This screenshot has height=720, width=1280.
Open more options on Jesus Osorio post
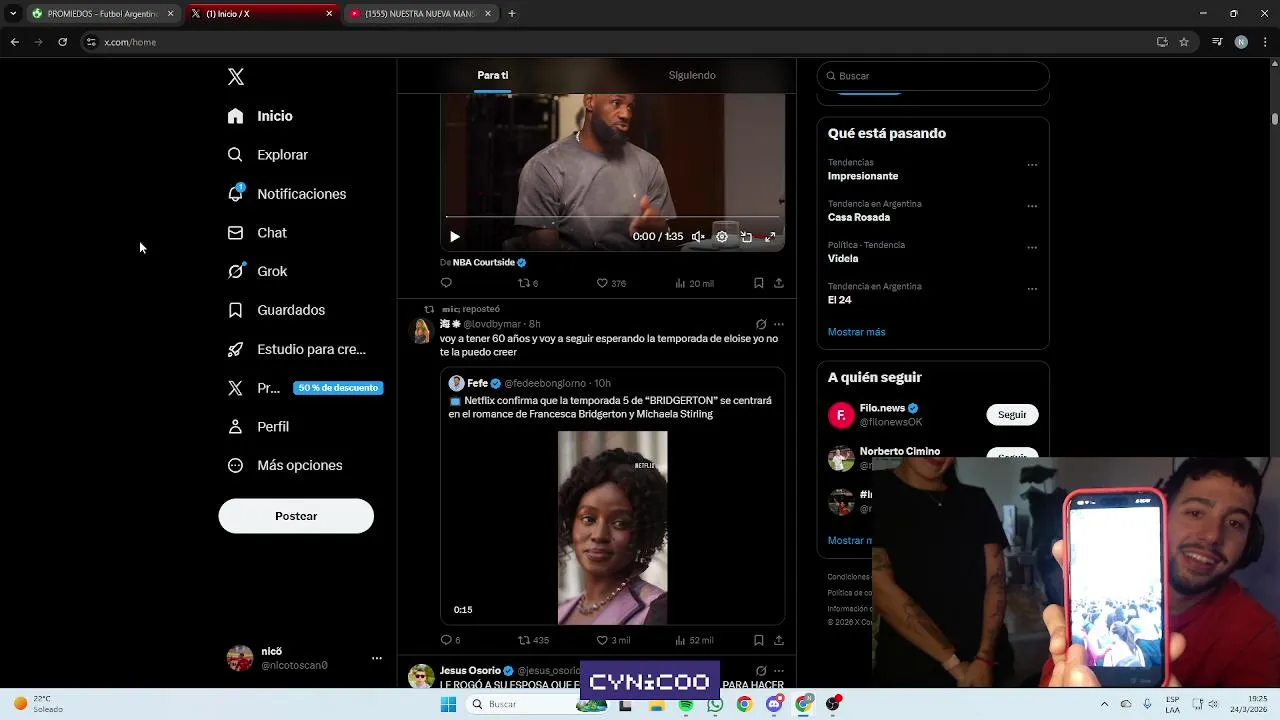pyautogui.click(x=779, y=671)
